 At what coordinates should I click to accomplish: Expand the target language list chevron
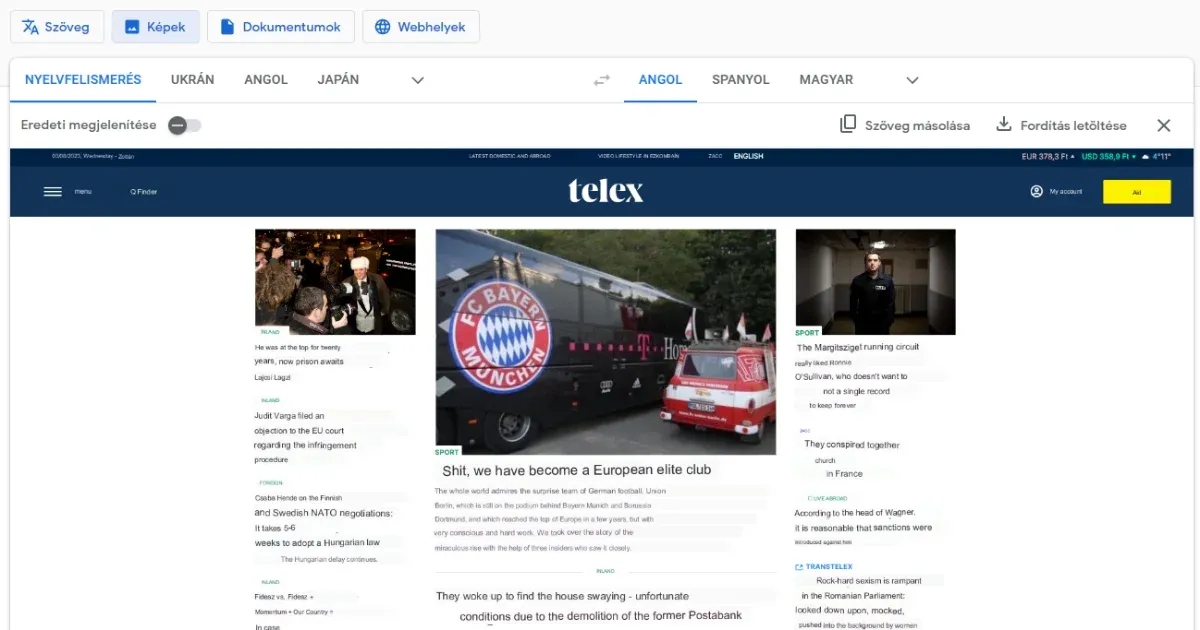coord(912,80)
